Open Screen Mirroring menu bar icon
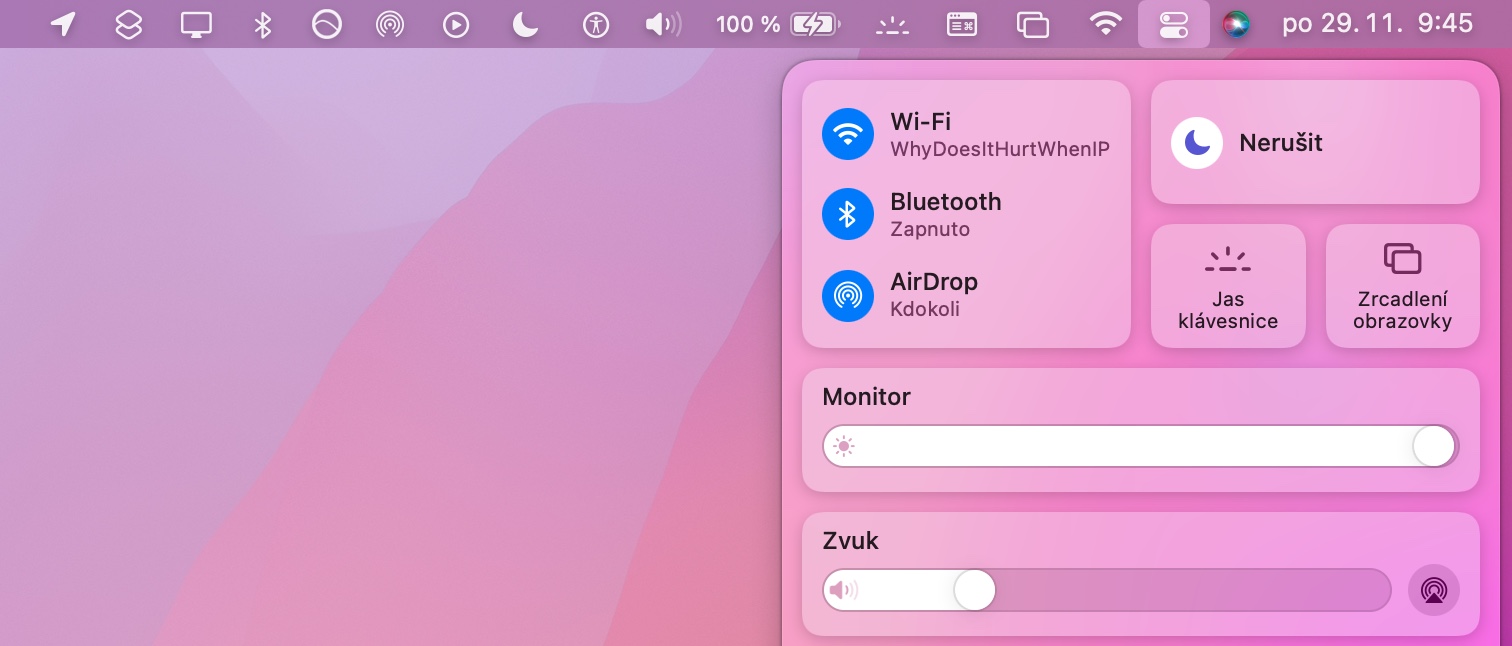The height and width of the screenshot is (646, 1512). (1032, 24)
